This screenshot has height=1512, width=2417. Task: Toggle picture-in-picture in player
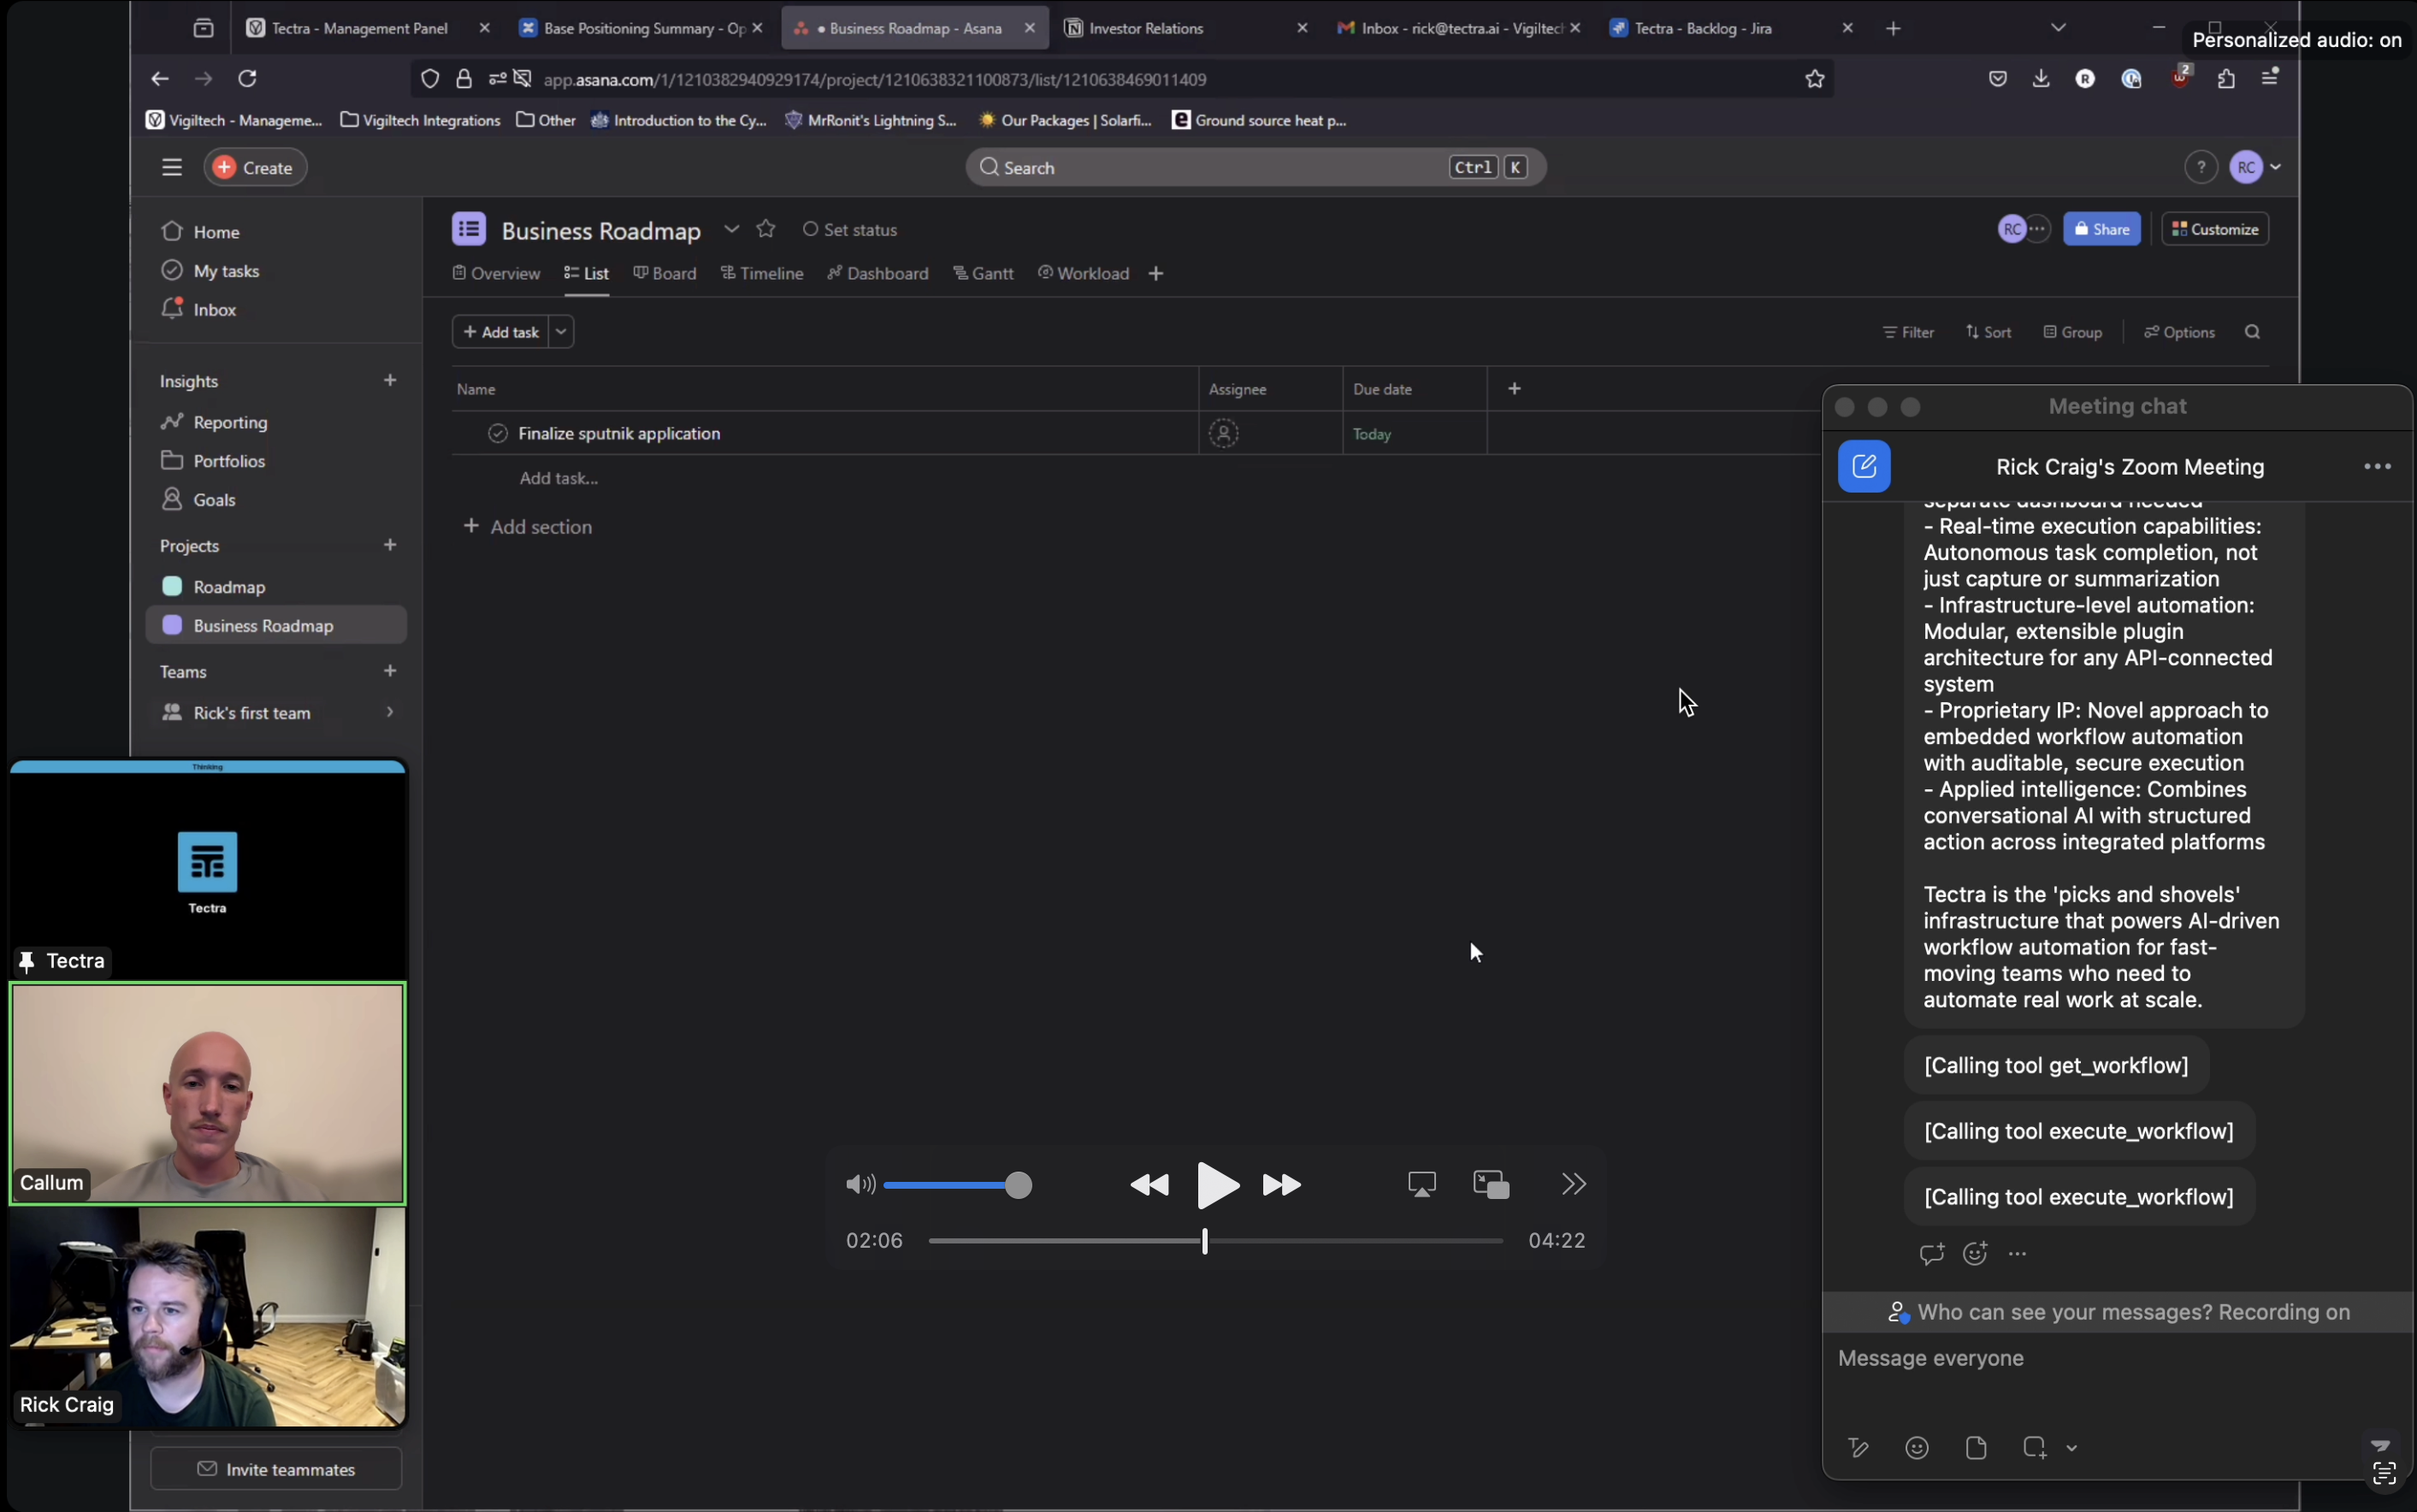[1491, 1185]
